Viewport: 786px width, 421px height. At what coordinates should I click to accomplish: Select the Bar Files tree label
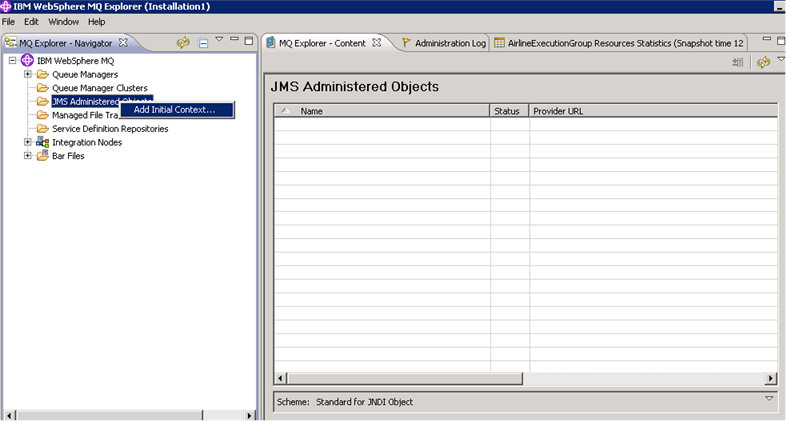pos(68,156)
